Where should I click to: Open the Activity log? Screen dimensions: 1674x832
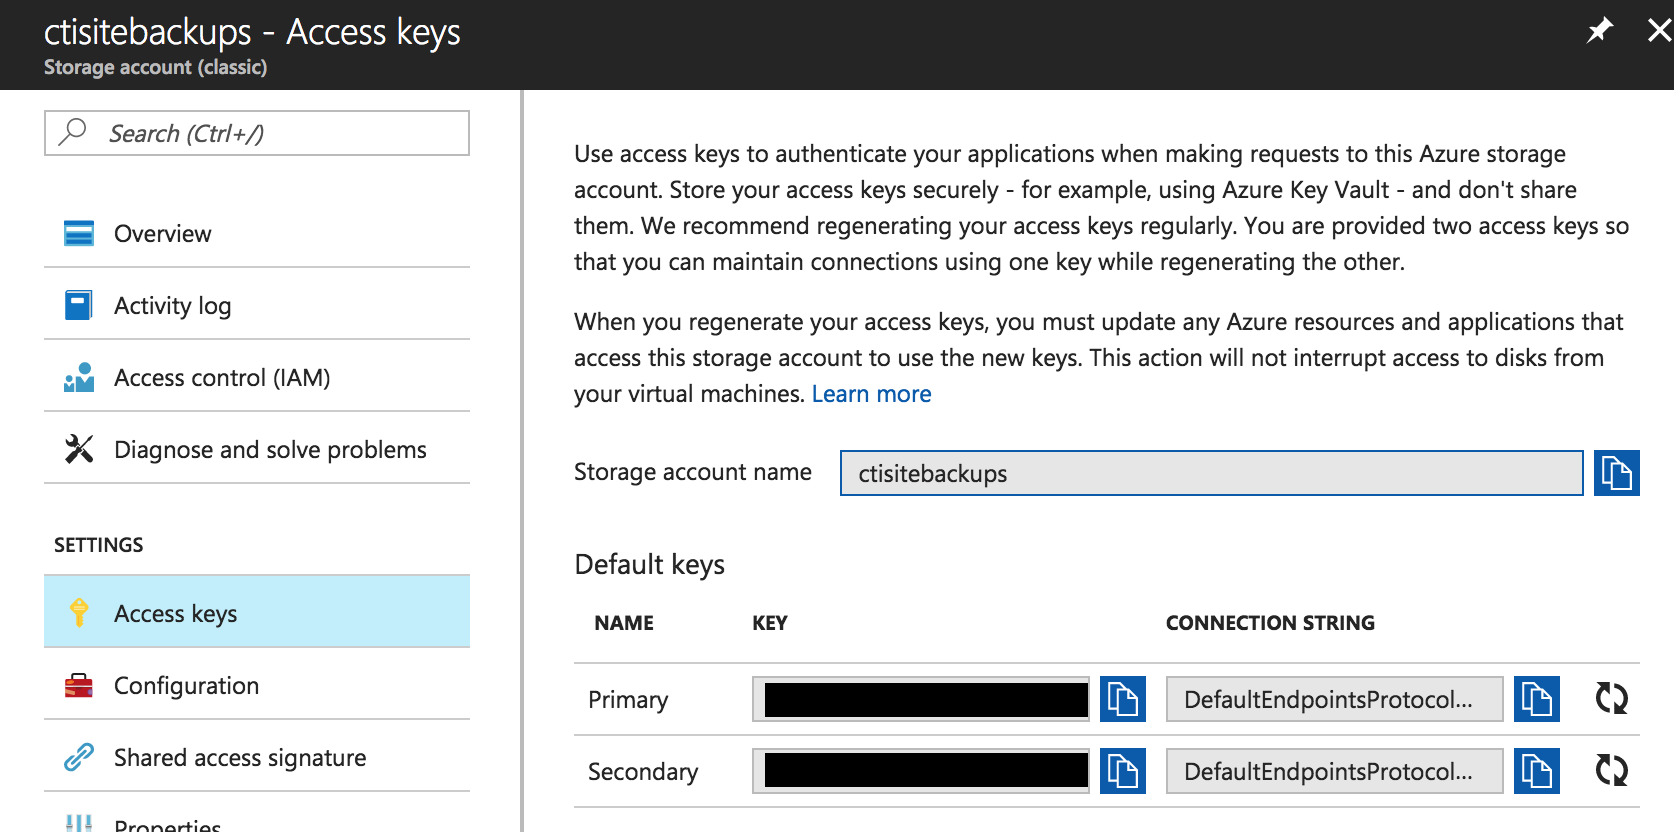tap(257, 305)
